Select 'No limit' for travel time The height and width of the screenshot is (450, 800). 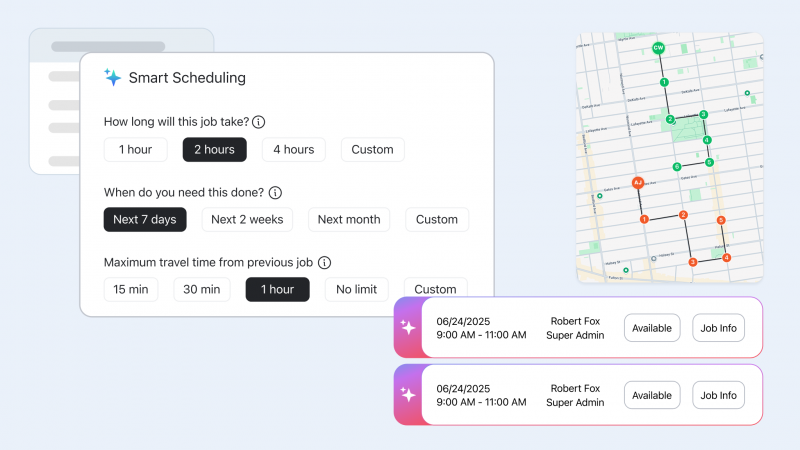pos(357,289)
